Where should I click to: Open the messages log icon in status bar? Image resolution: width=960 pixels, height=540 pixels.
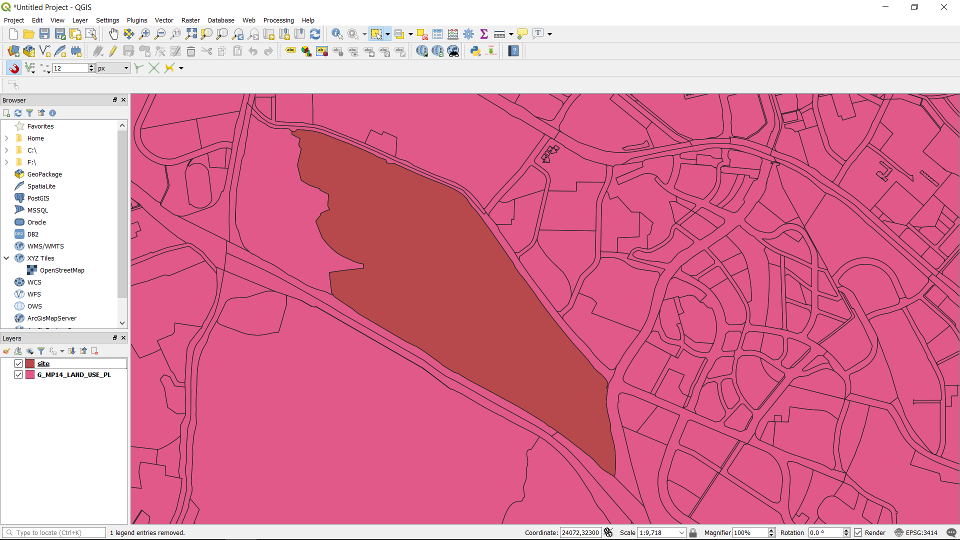point(951,533)
